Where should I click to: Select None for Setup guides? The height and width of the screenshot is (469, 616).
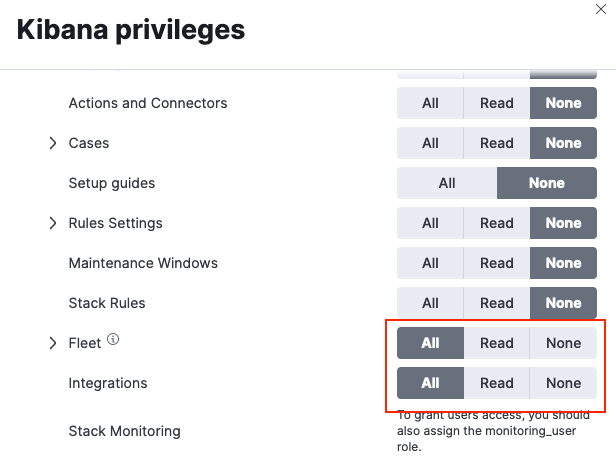(547, 183)
